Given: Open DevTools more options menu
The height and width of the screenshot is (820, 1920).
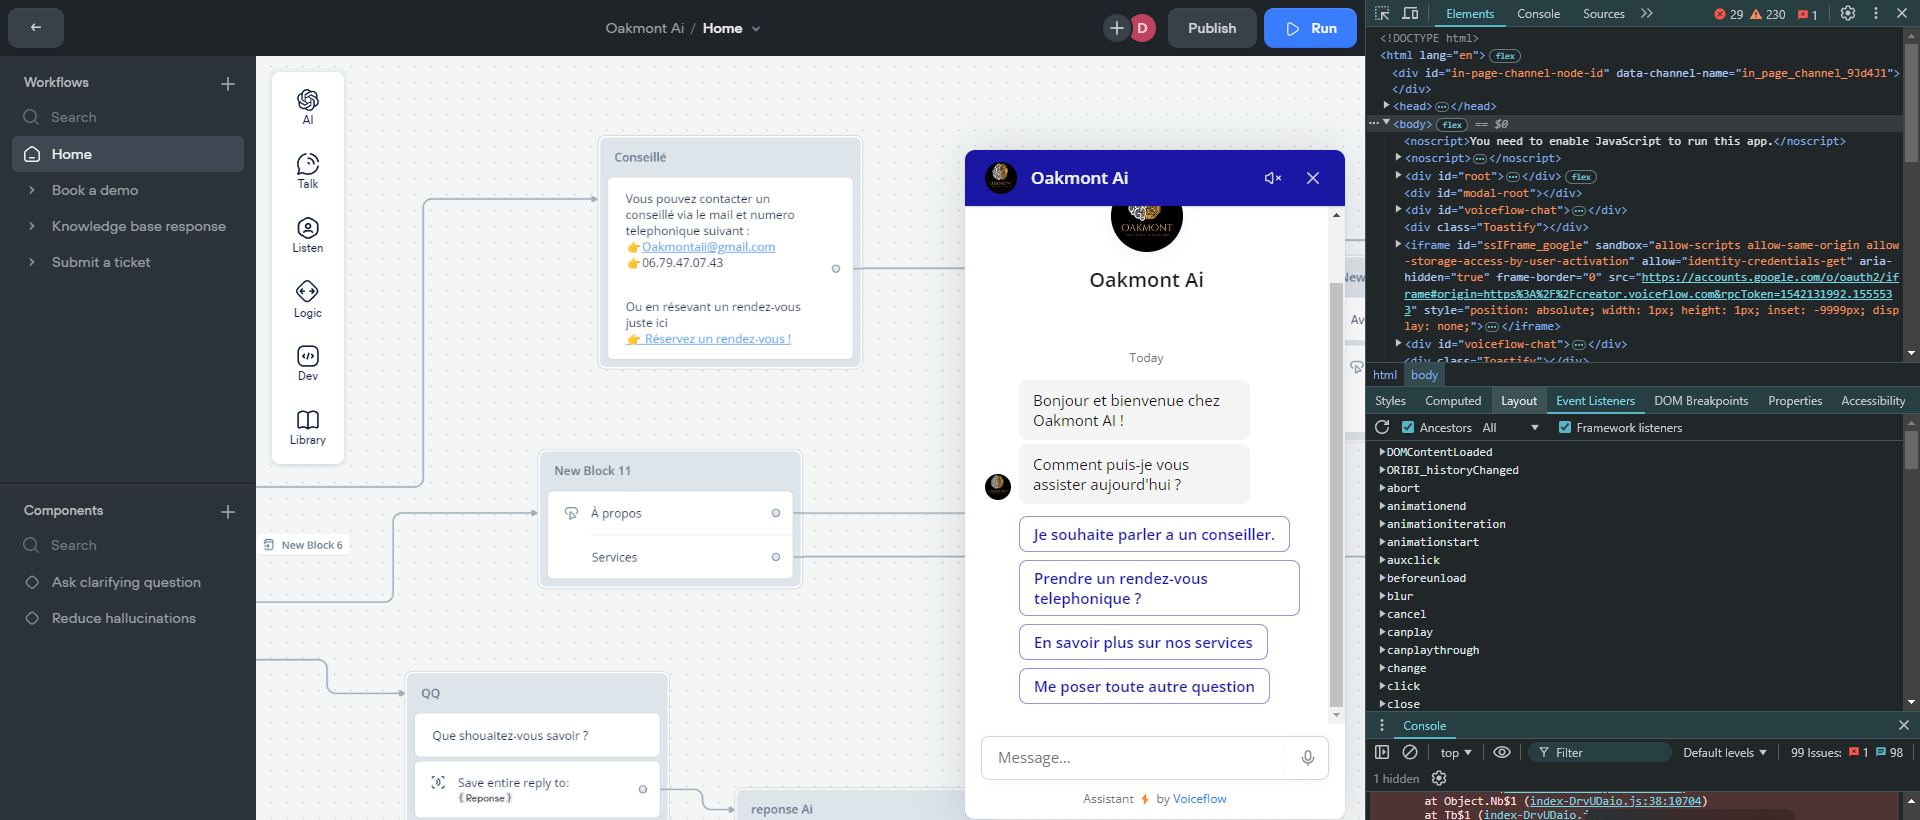Looking at the screenshot, I should click(x=1876, y=14).
